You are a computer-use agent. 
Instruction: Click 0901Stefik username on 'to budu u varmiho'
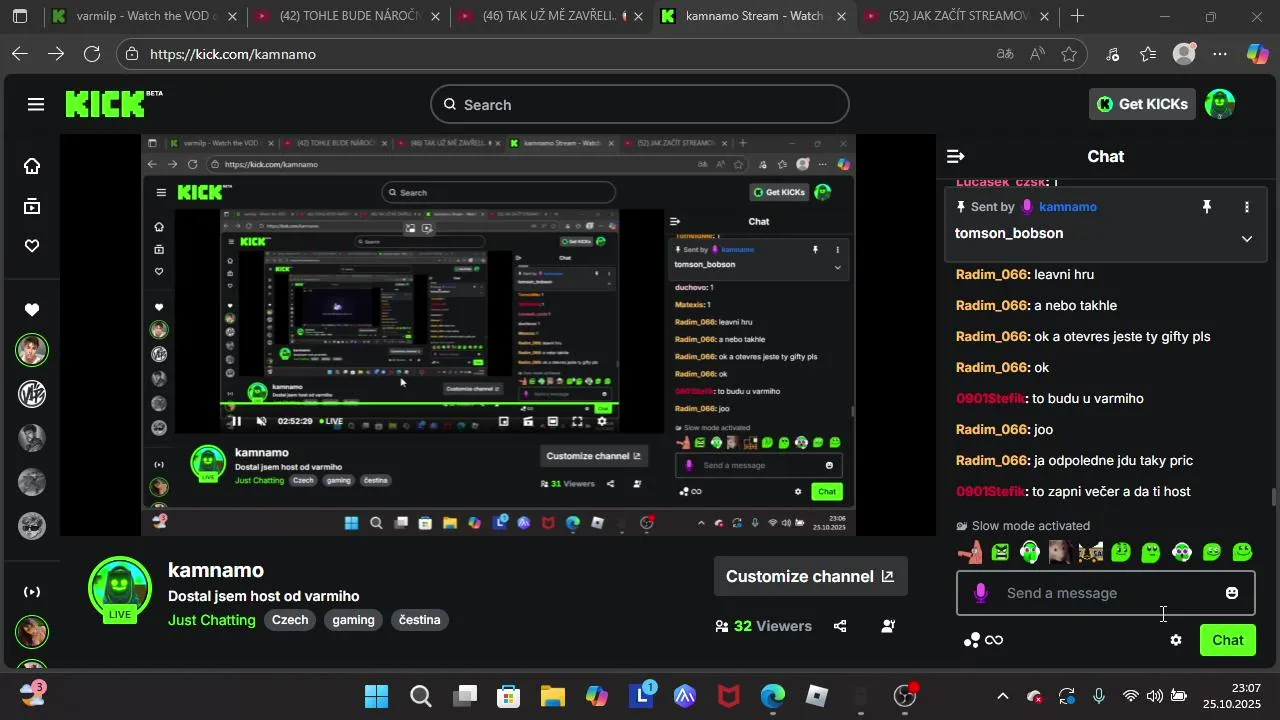[990, 398]
